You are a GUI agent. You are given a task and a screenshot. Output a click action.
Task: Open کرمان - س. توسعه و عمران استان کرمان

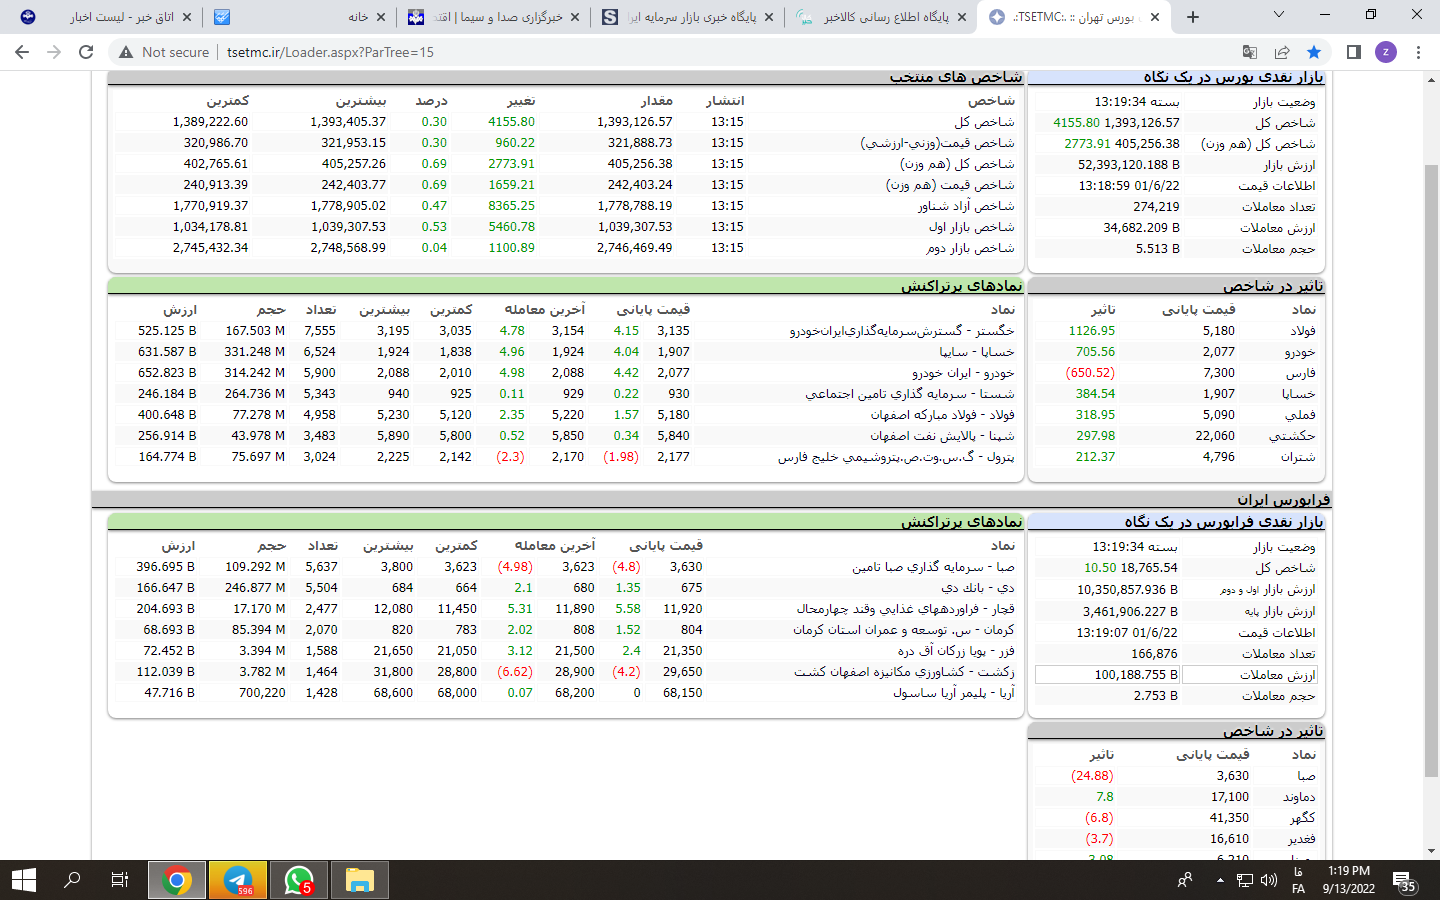[904, 630]
